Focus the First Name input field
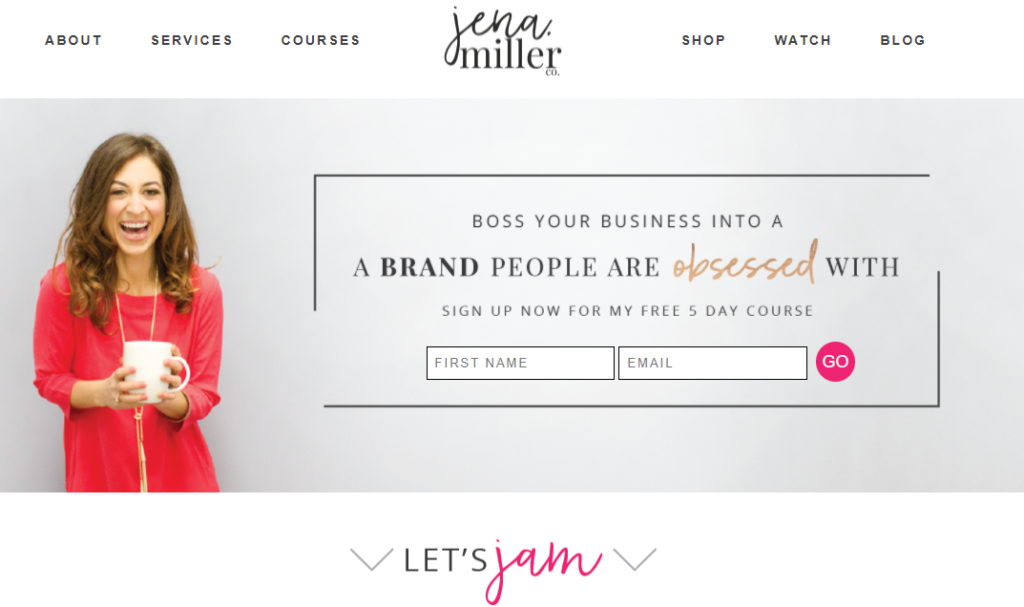This screenshot has height=607, width=1024. click(x=520, y=363)
